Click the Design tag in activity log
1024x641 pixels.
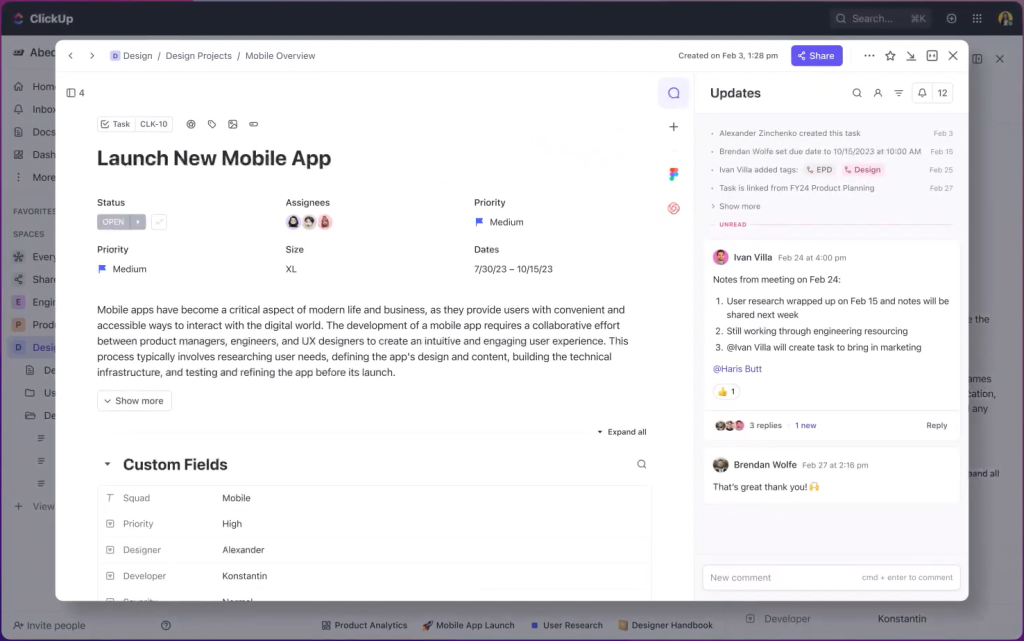(863, 170)
